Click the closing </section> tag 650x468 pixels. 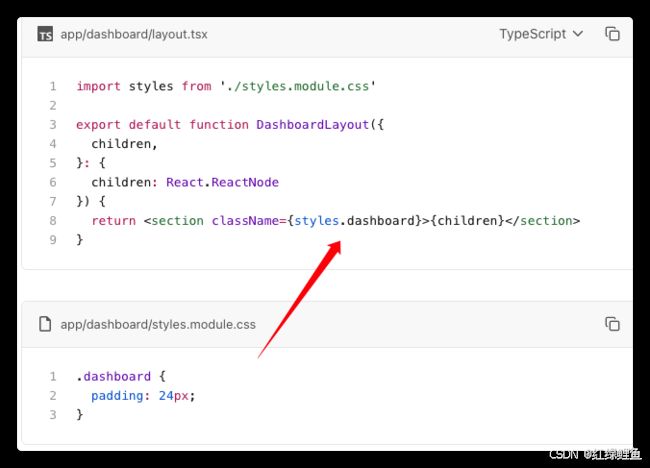(543, 221)
